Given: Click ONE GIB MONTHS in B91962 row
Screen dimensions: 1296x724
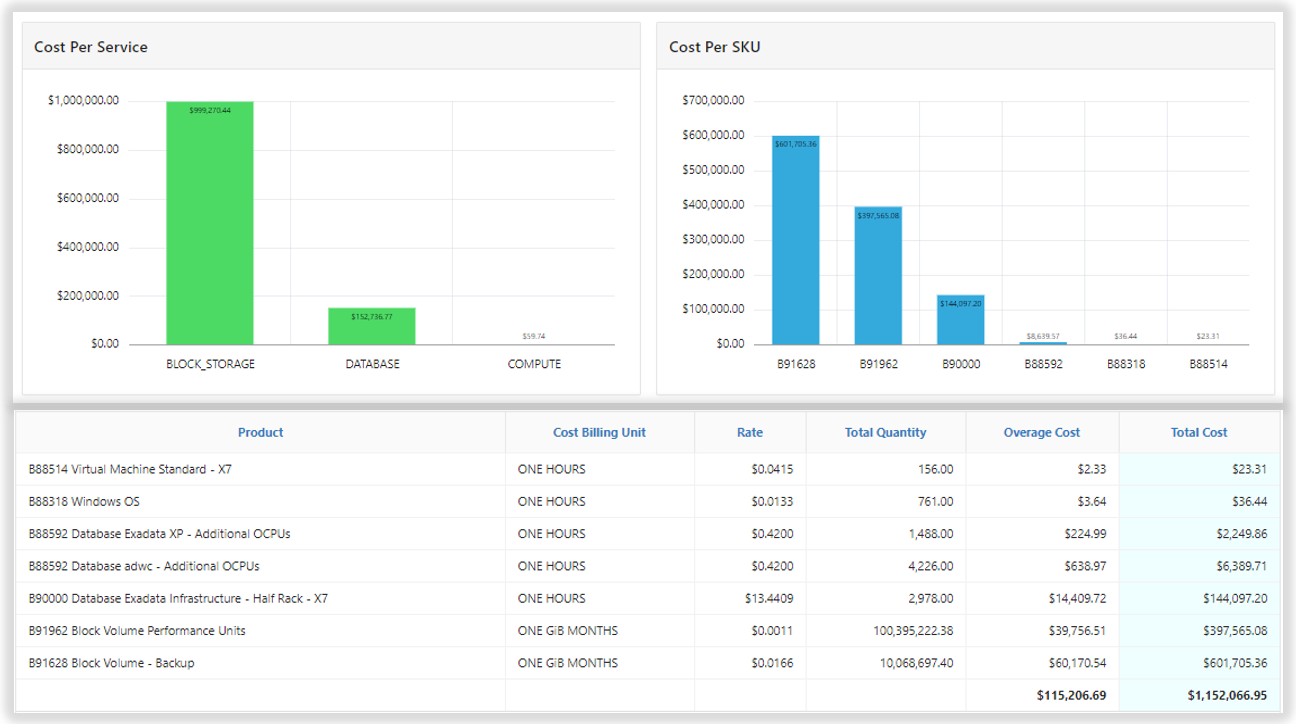Looking at the screenshot, I should (x=567, y=631).
